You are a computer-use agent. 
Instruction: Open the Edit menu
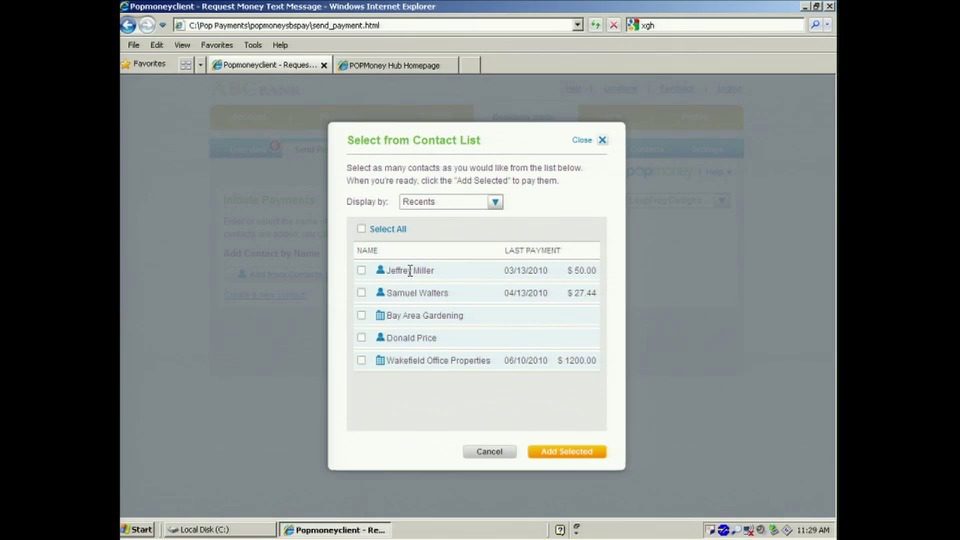[x=157, y=45]
